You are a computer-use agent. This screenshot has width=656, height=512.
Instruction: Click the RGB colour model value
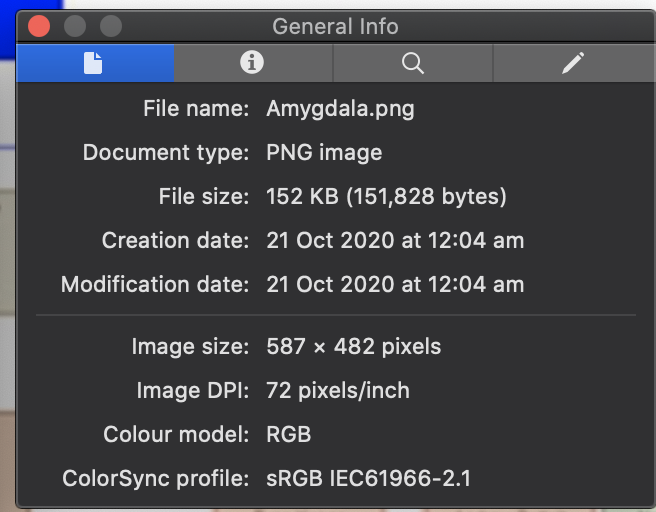point(289,434)
